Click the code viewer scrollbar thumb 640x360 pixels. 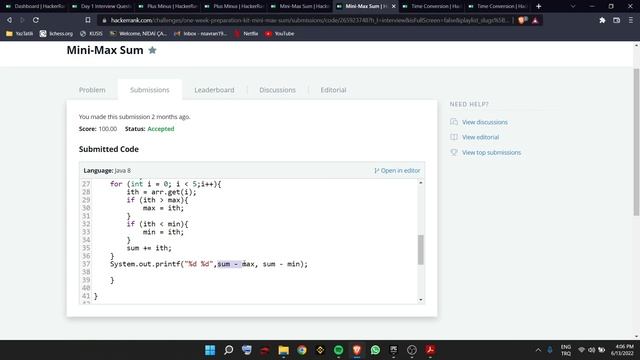(420, 249)
